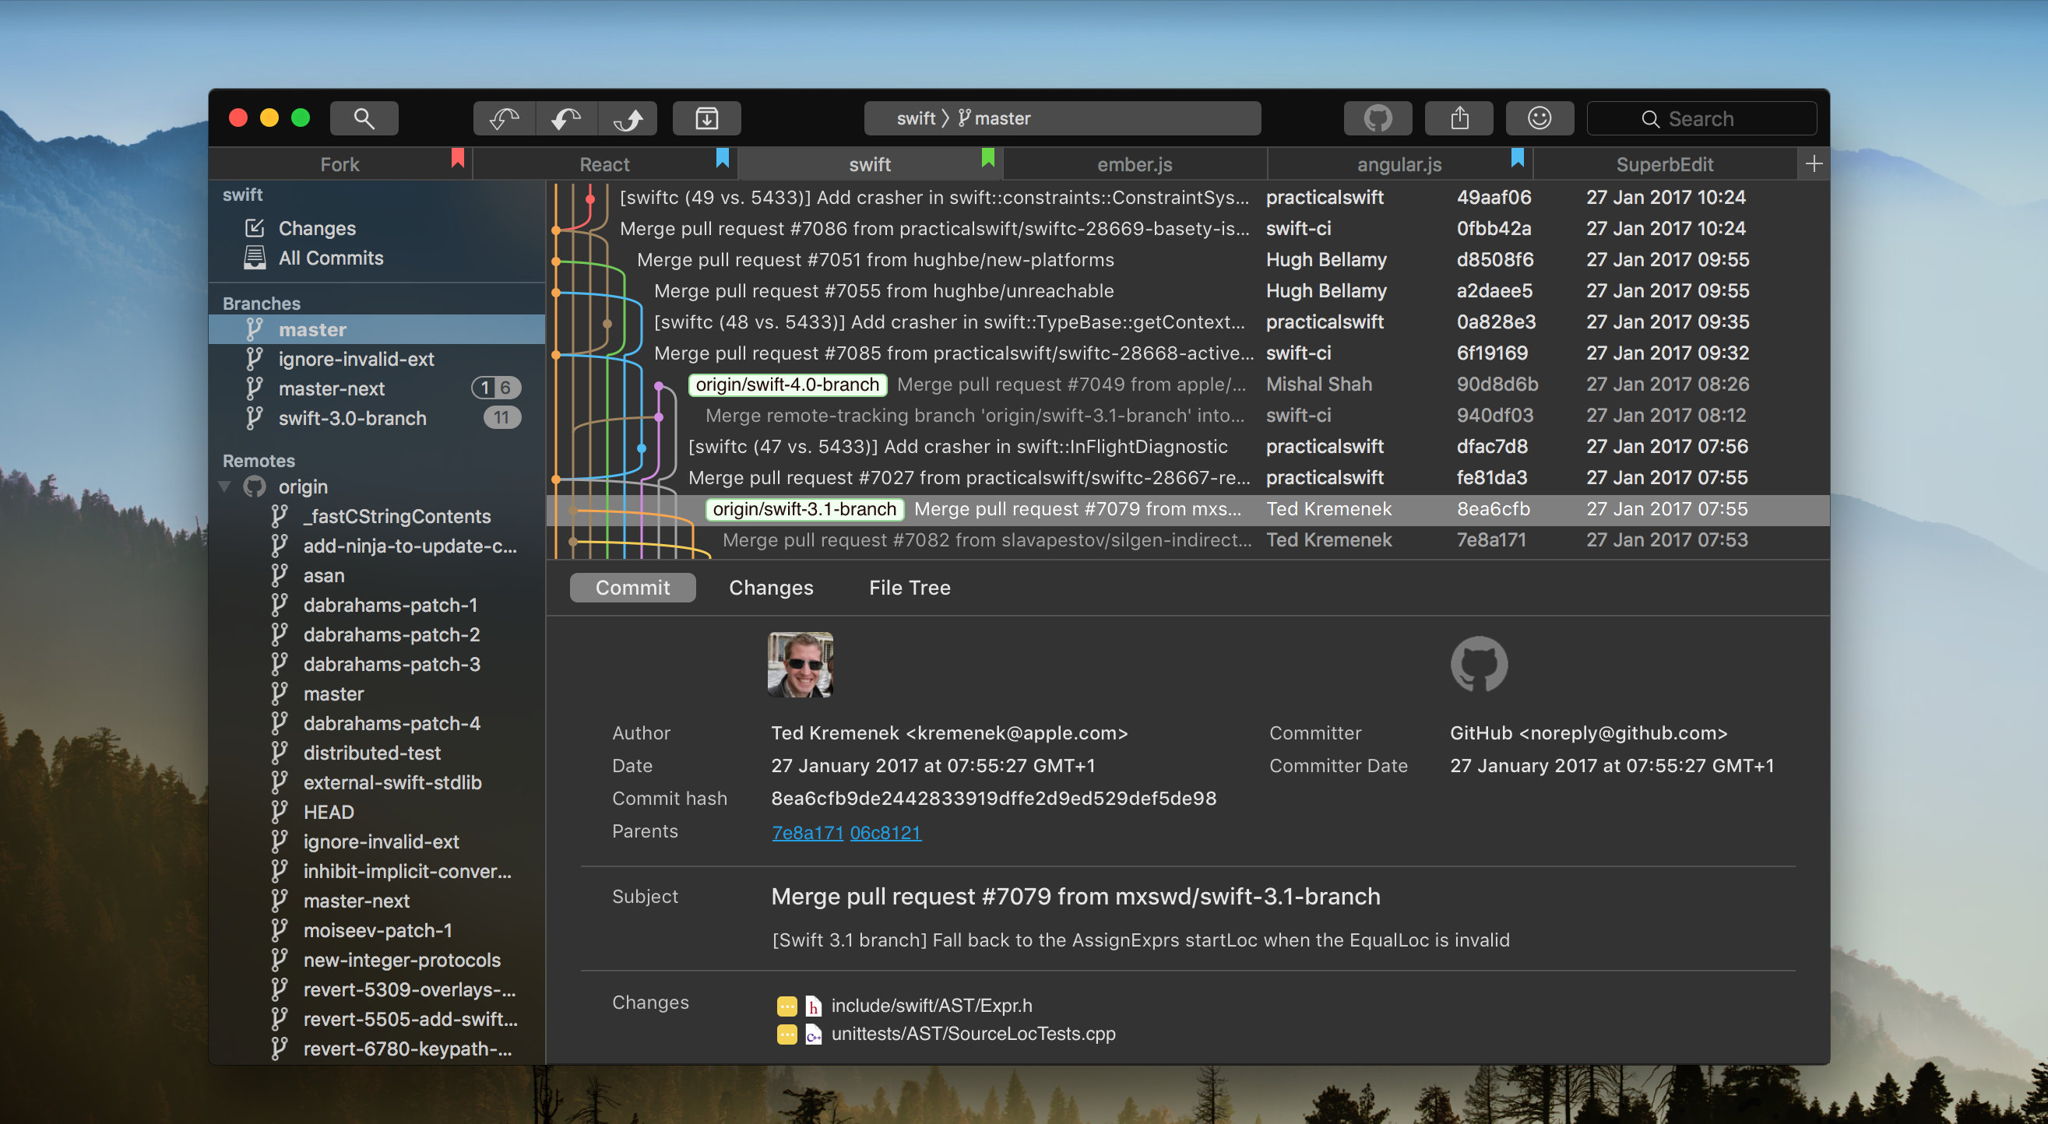Open parent commit 7e8a171 link

coord(807,832)
